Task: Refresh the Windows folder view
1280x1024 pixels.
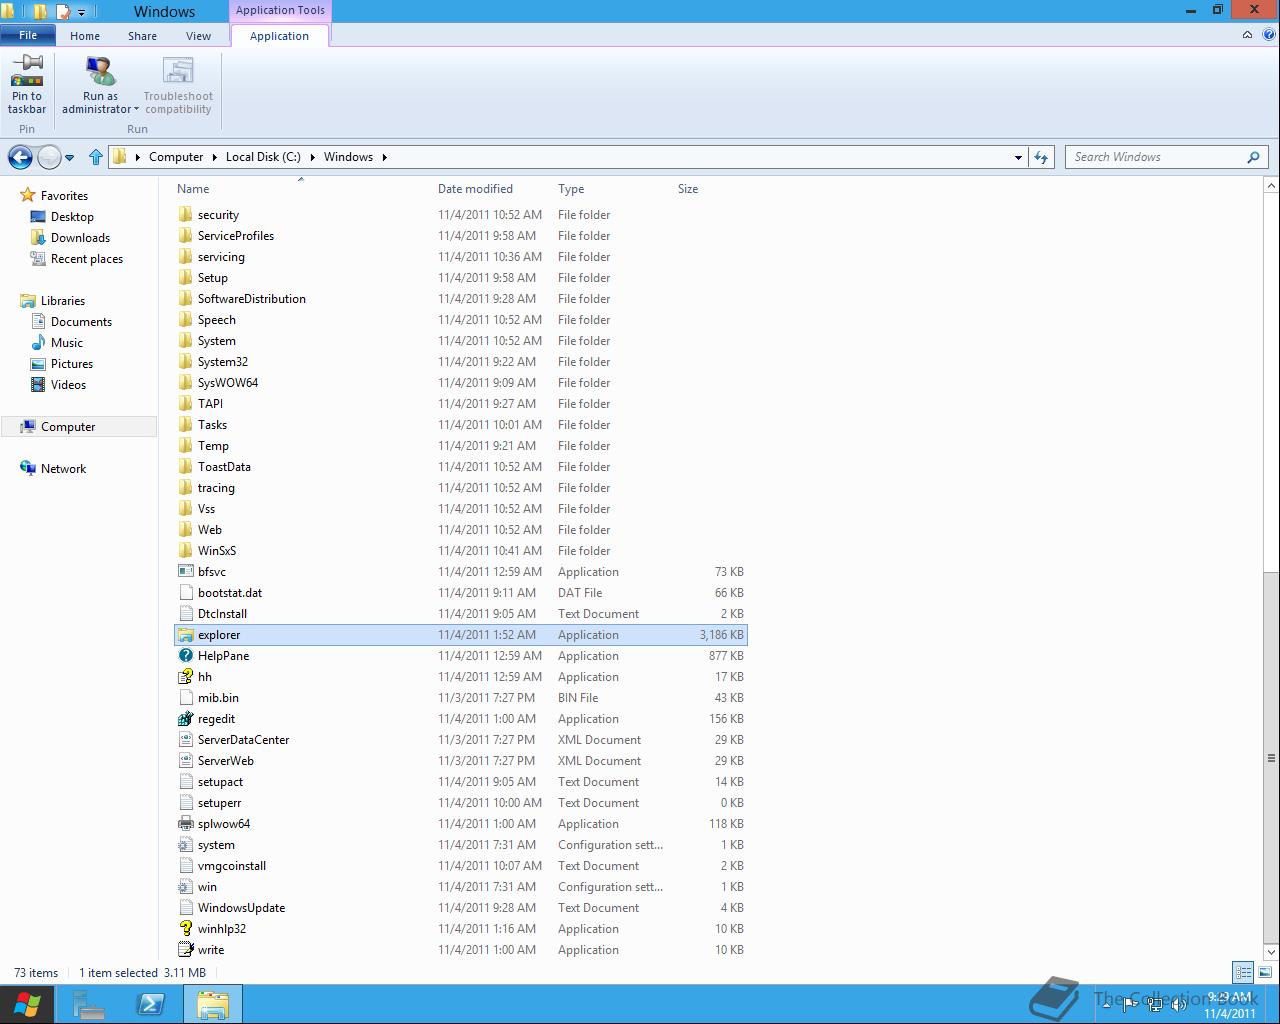Action: [x=1041, y=157]
